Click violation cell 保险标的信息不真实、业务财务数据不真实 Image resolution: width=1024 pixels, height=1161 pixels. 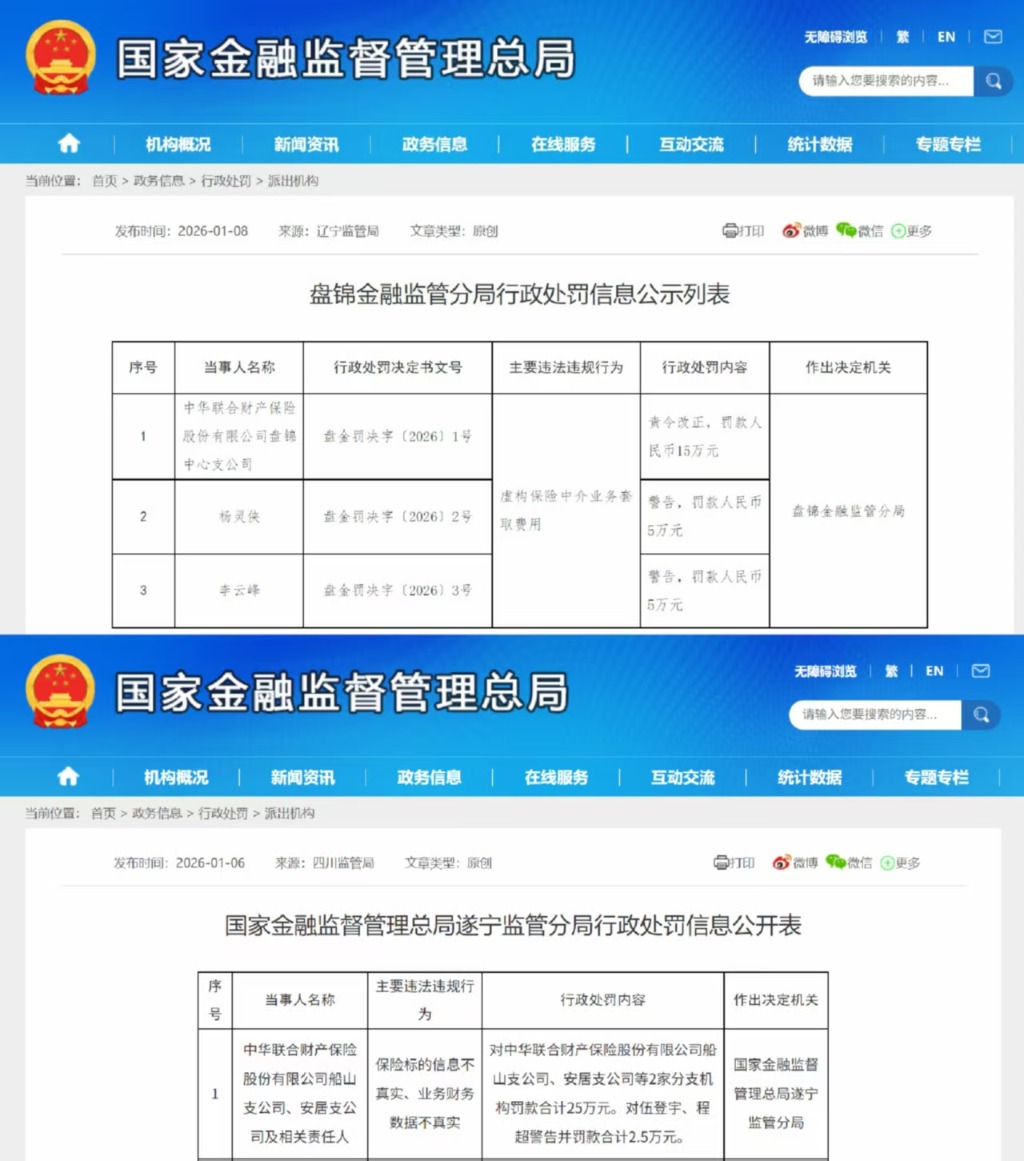point(425,1093)
